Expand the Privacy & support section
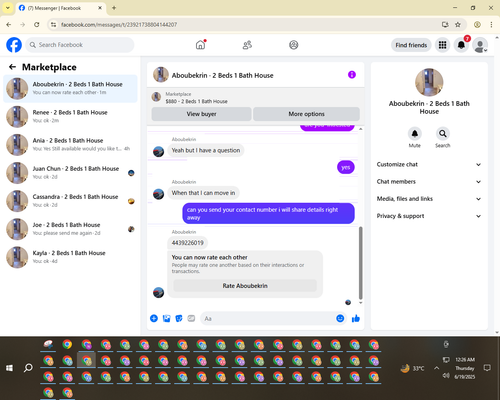The width and height of the screenshot is (500, 400). pyautogui.click(x=429, y=216)
